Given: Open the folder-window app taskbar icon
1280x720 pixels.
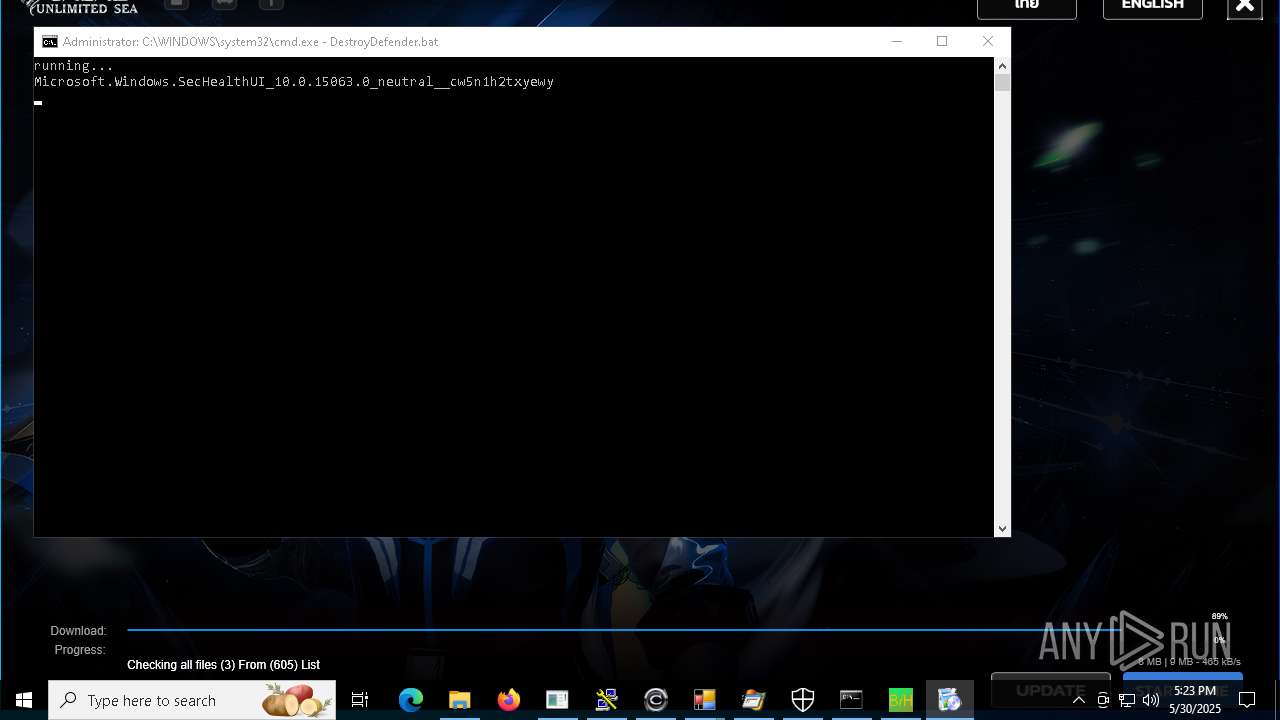Looking at the screenshot, I should tap(754, 700).
